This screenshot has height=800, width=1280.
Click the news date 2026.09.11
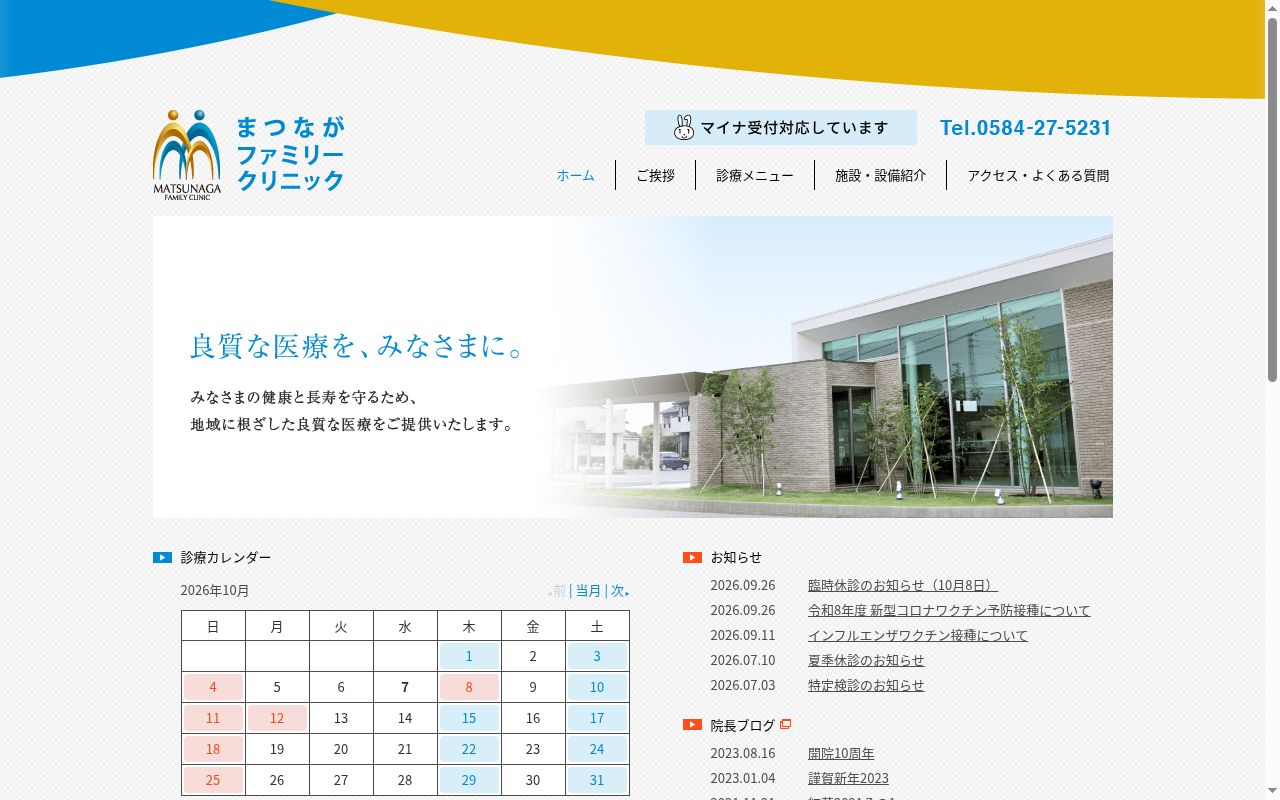(743, 635)
